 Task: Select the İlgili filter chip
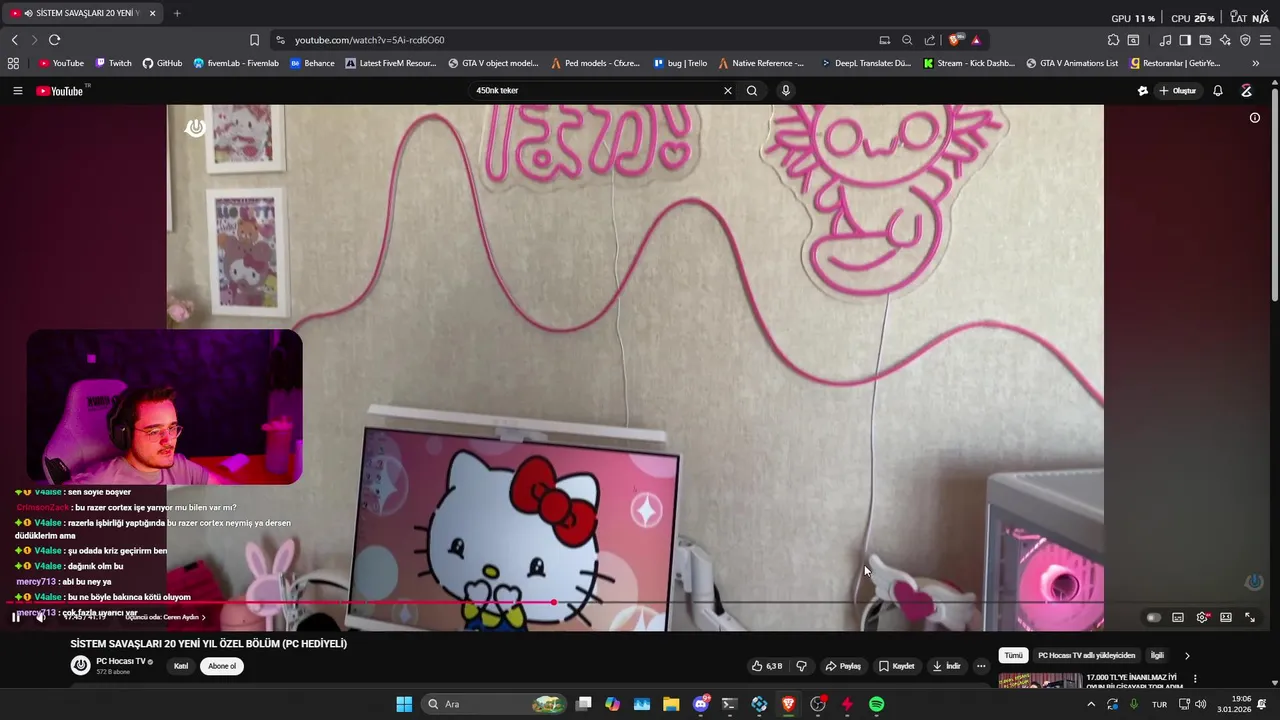[x=1157, y=656]
